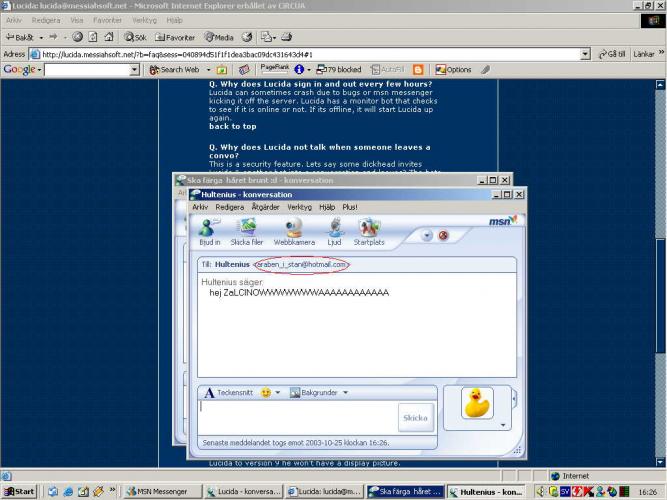Image resolution: width=667 pixels, height=500 pixels.
Task: Open the address bar URL dropdown
Action: tap(585, 54)
